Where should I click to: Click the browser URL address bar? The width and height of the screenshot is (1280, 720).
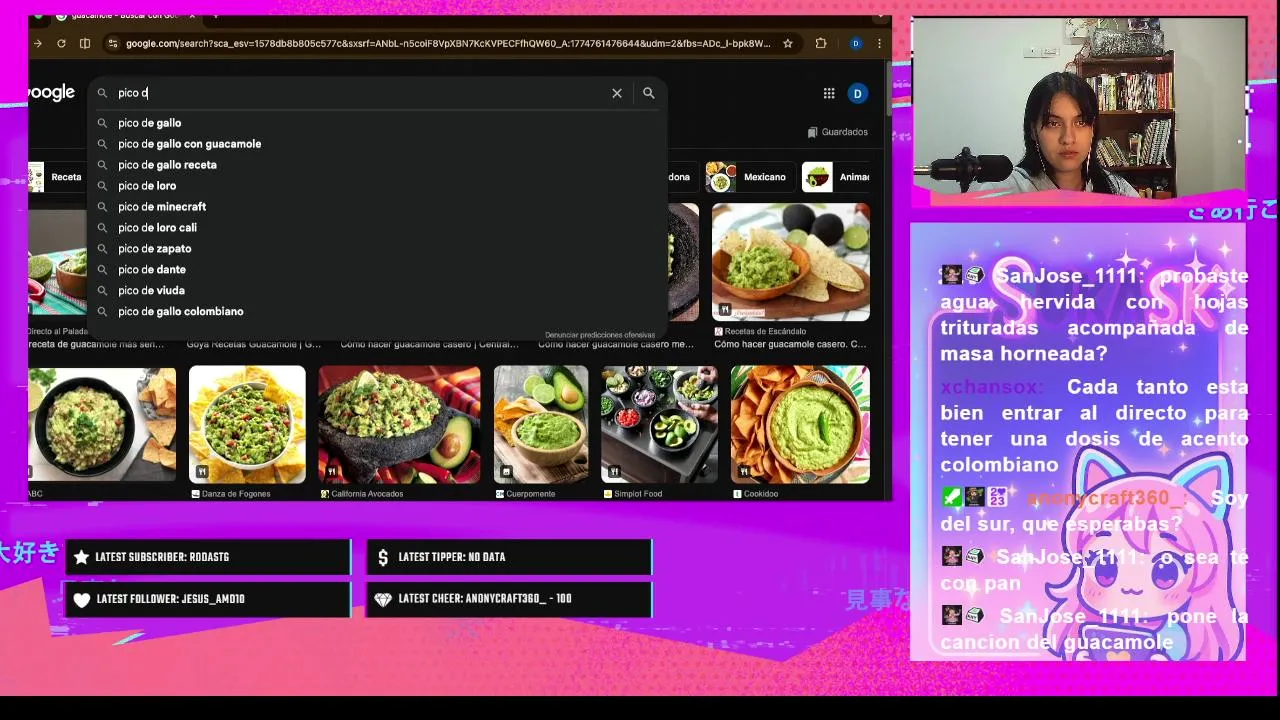[448, 43]
